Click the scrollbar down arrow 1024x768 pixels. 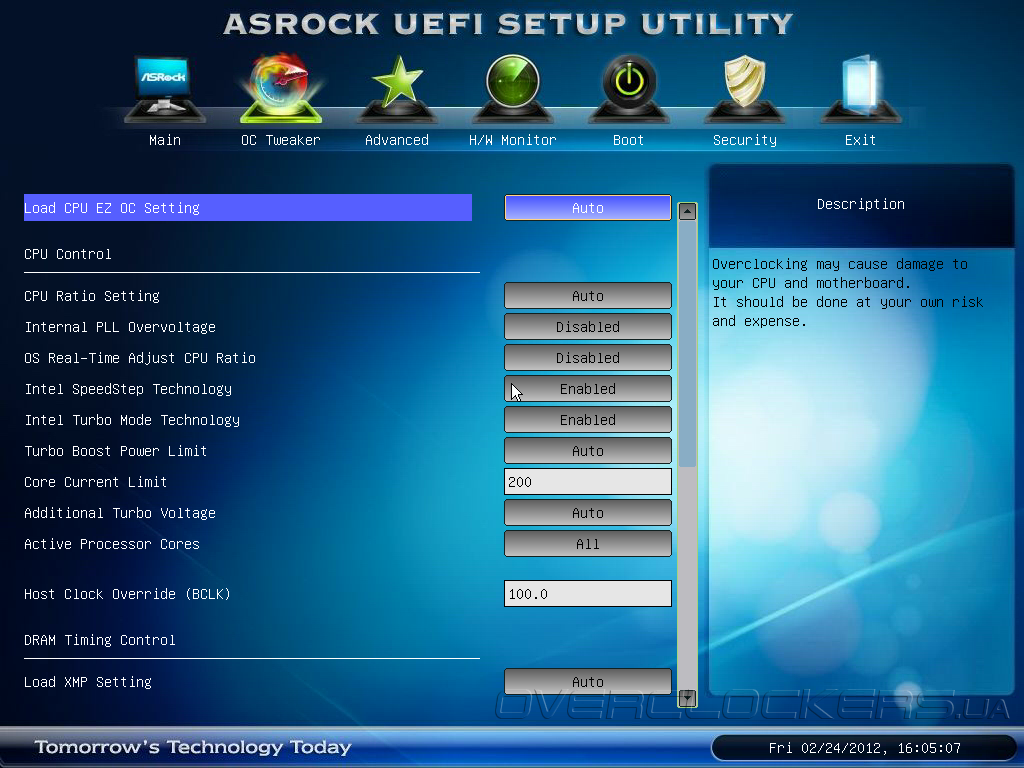click(x=687, y=698)
